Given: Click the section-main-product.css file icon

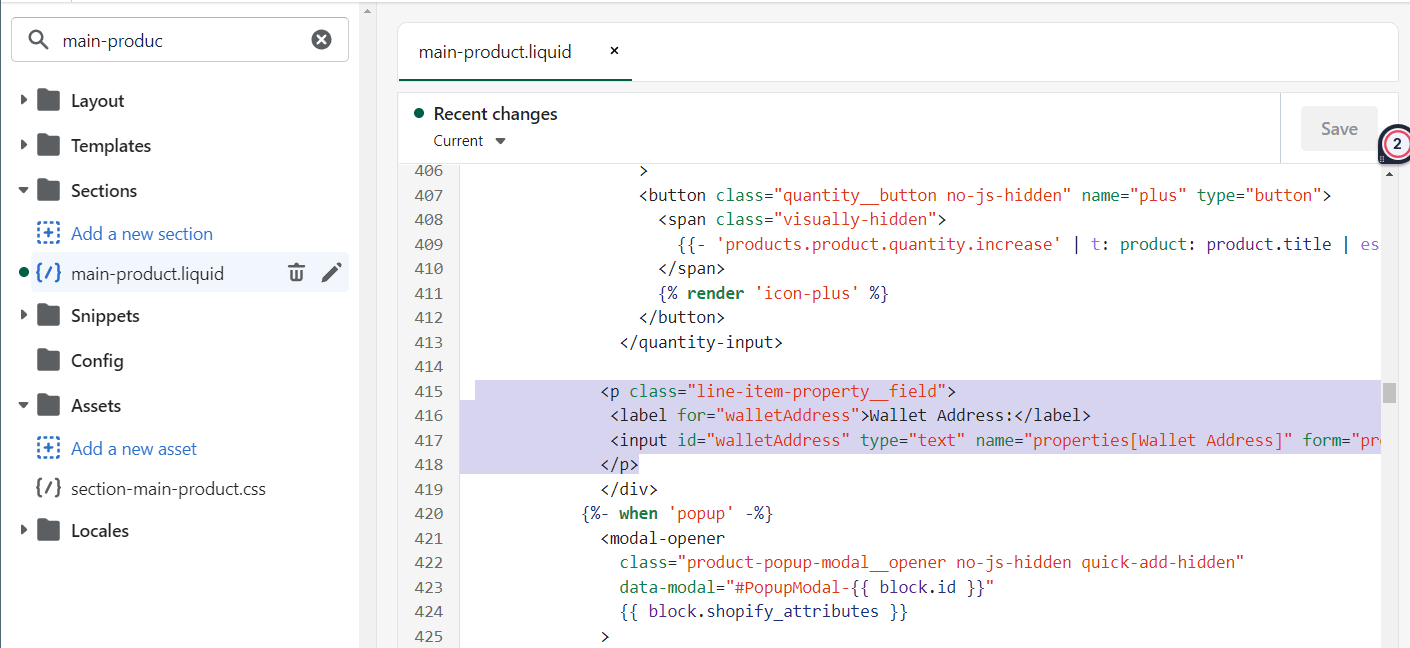Looking at the screenshot, I should click(49, 489).
